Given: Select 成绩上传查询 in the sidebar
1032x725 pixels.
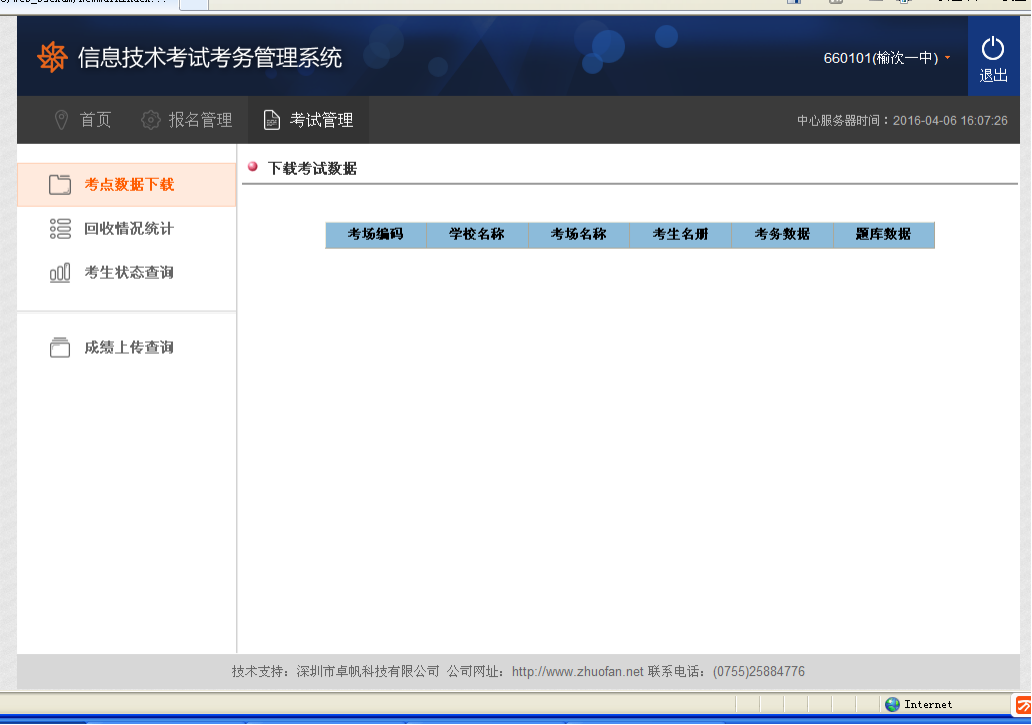Looking at the screenshot, I should point(129,348).
